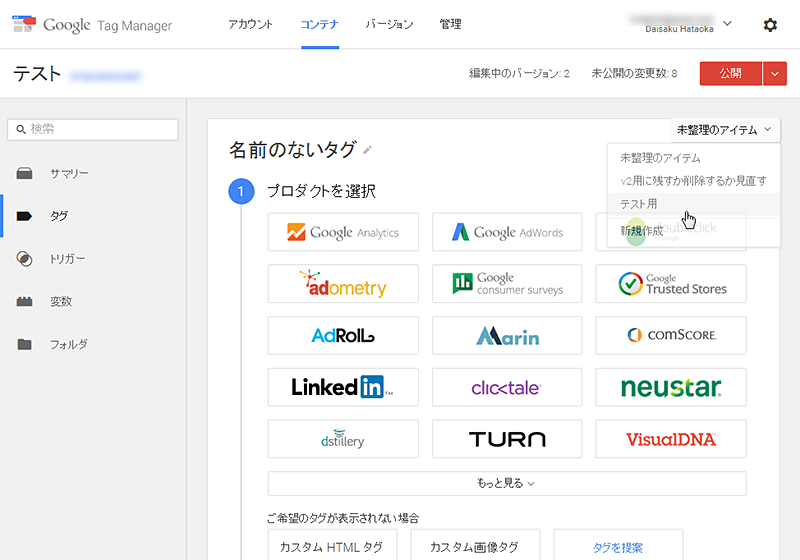Viewport: 800px width, 560px height.
Task: Select the Google AdWords product tile
Action: (x=507, y=232)
